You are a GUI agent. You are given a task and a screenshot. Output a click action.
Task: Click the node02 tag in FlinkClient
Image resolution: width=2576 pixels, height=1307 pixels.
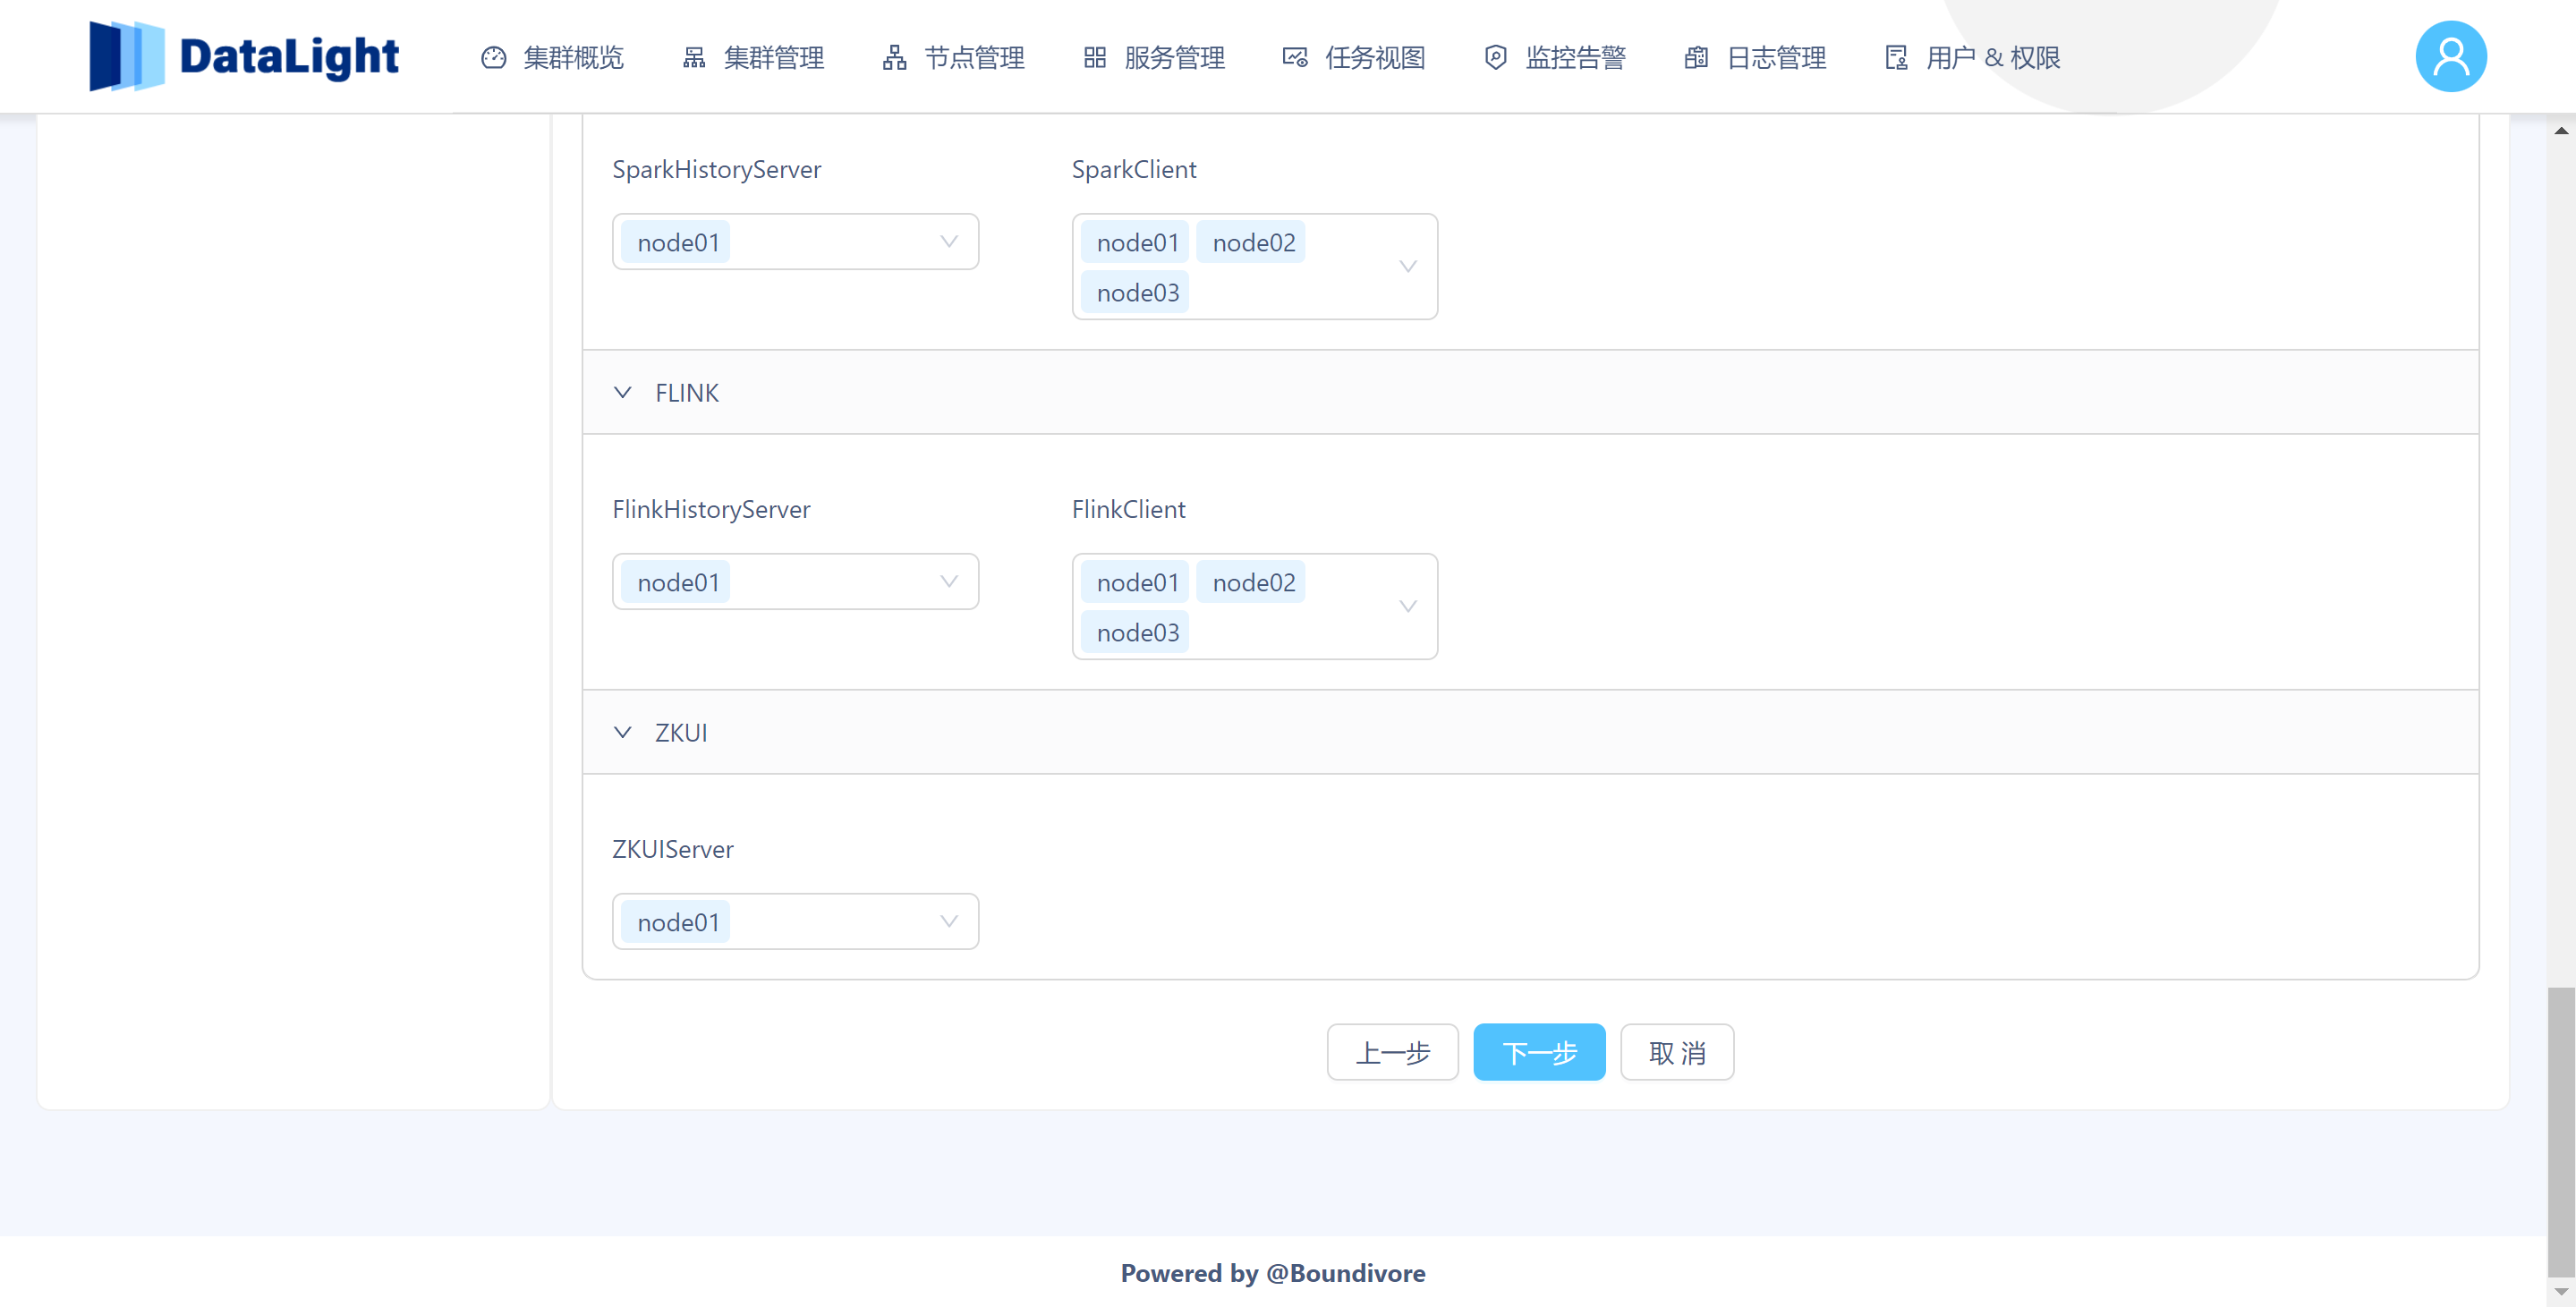tap(1251, 583)
